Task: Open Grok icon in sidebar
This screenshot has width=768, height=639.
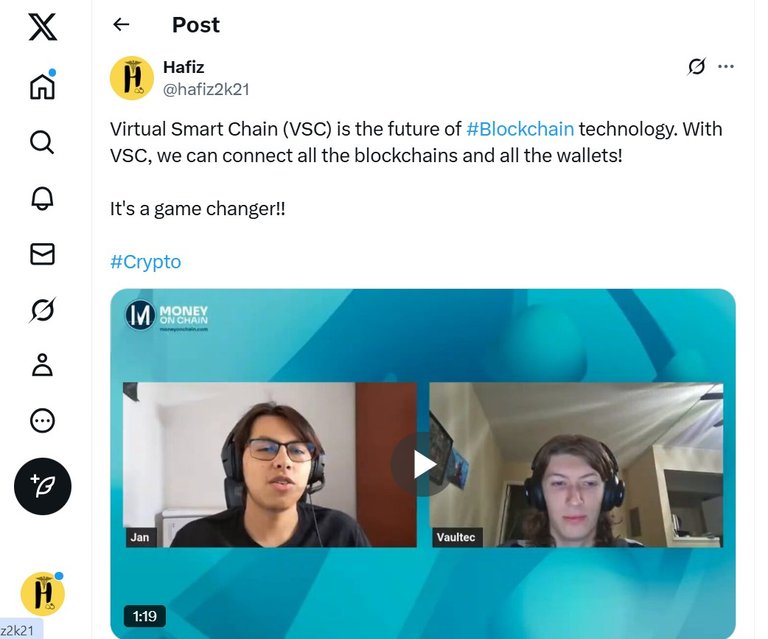Action: point(43,310)
